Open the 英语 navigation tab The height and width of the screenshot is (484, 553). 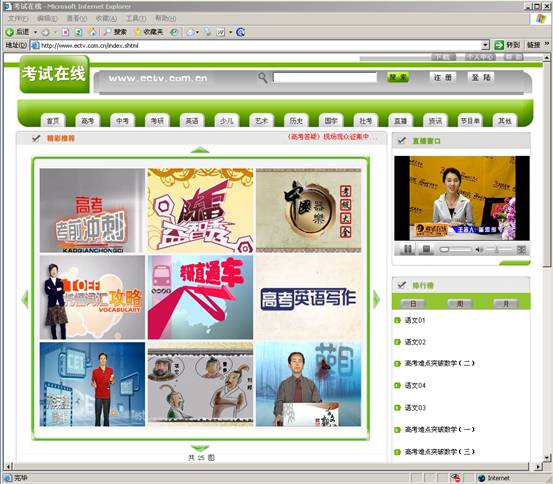pos(192,121)
